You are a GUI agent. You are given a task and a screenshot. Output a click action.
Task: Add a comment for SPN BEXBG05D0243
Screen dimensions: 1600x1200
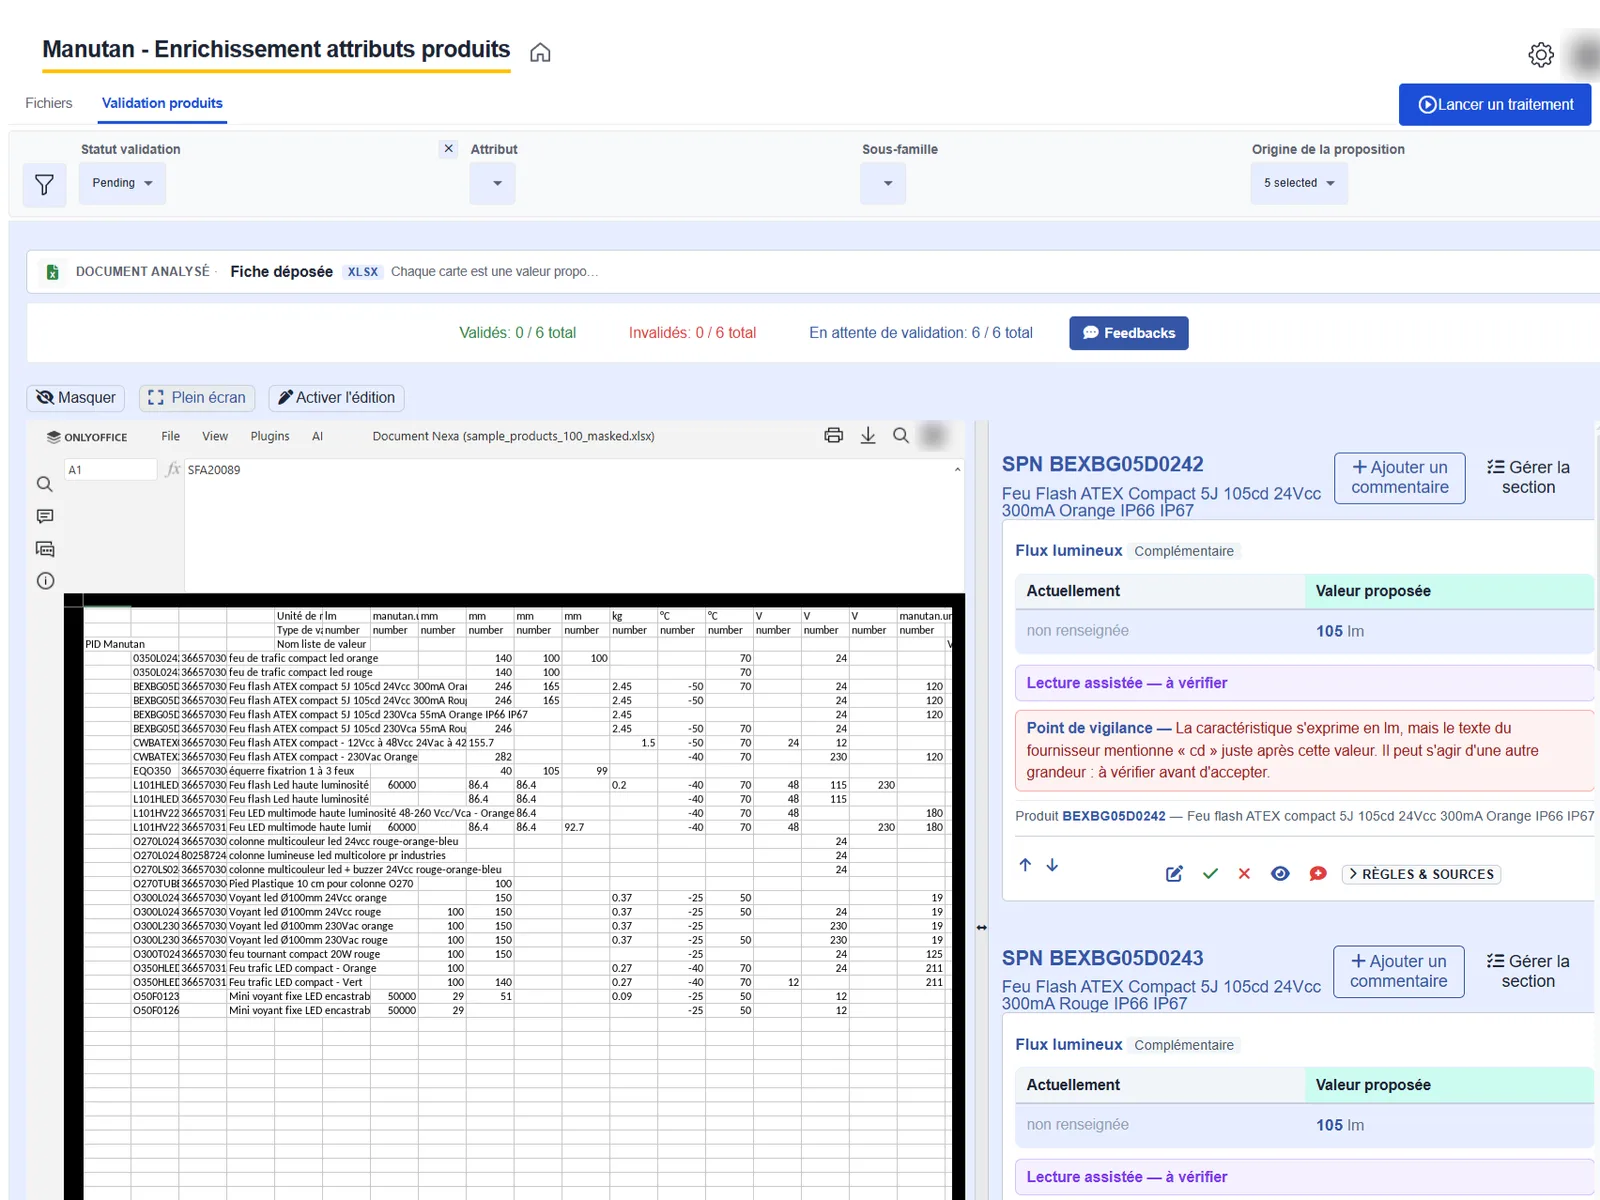[x=1399, y=972]
